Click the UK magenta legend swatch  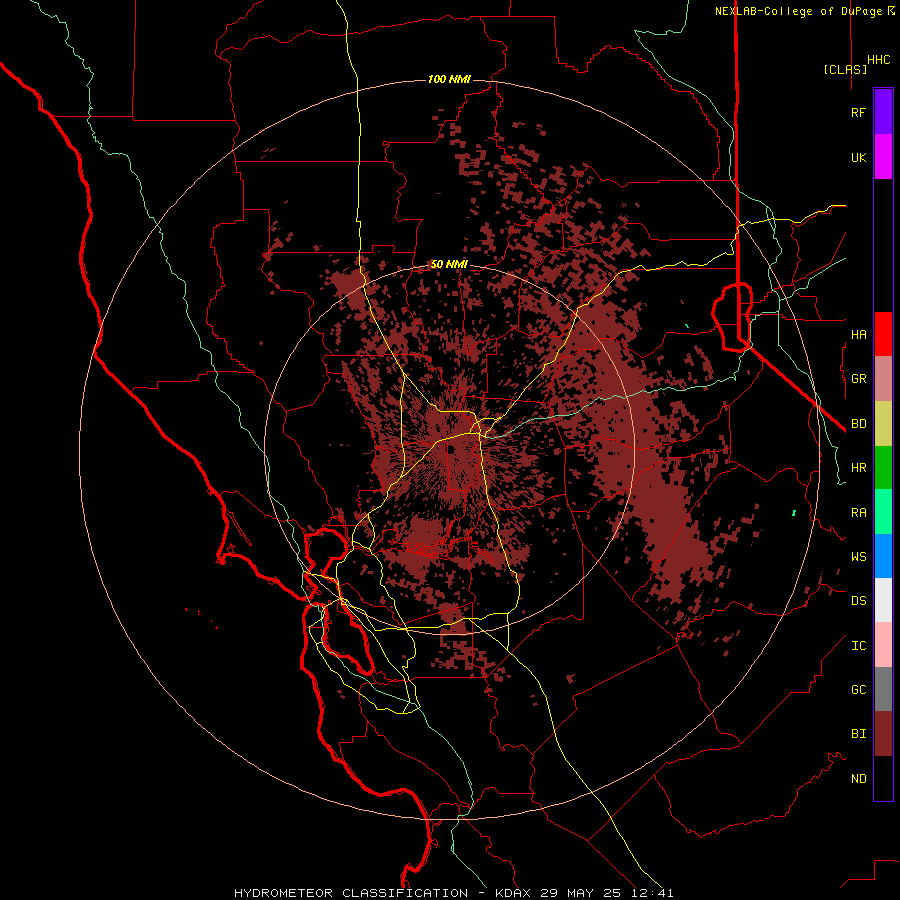point(883,157)
